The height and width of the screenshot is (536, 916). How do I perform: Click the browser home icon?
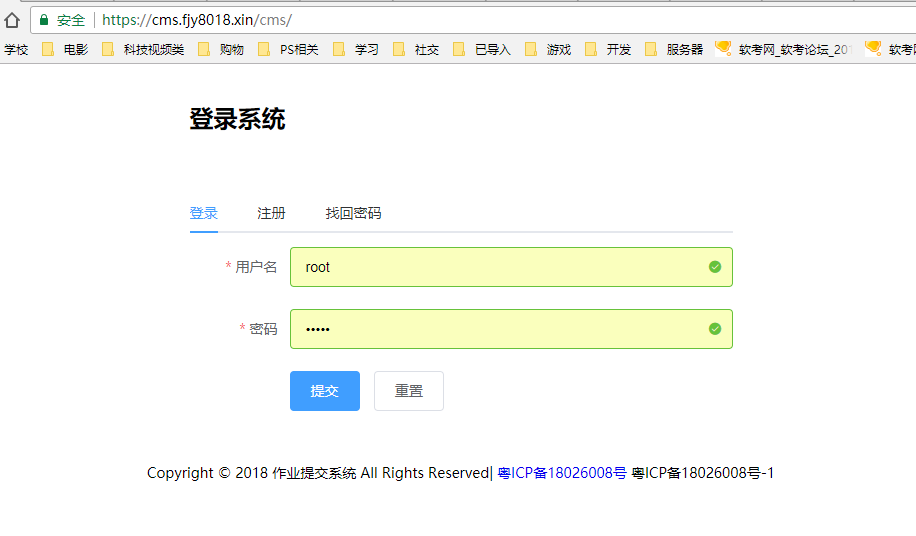coord(12,20)
